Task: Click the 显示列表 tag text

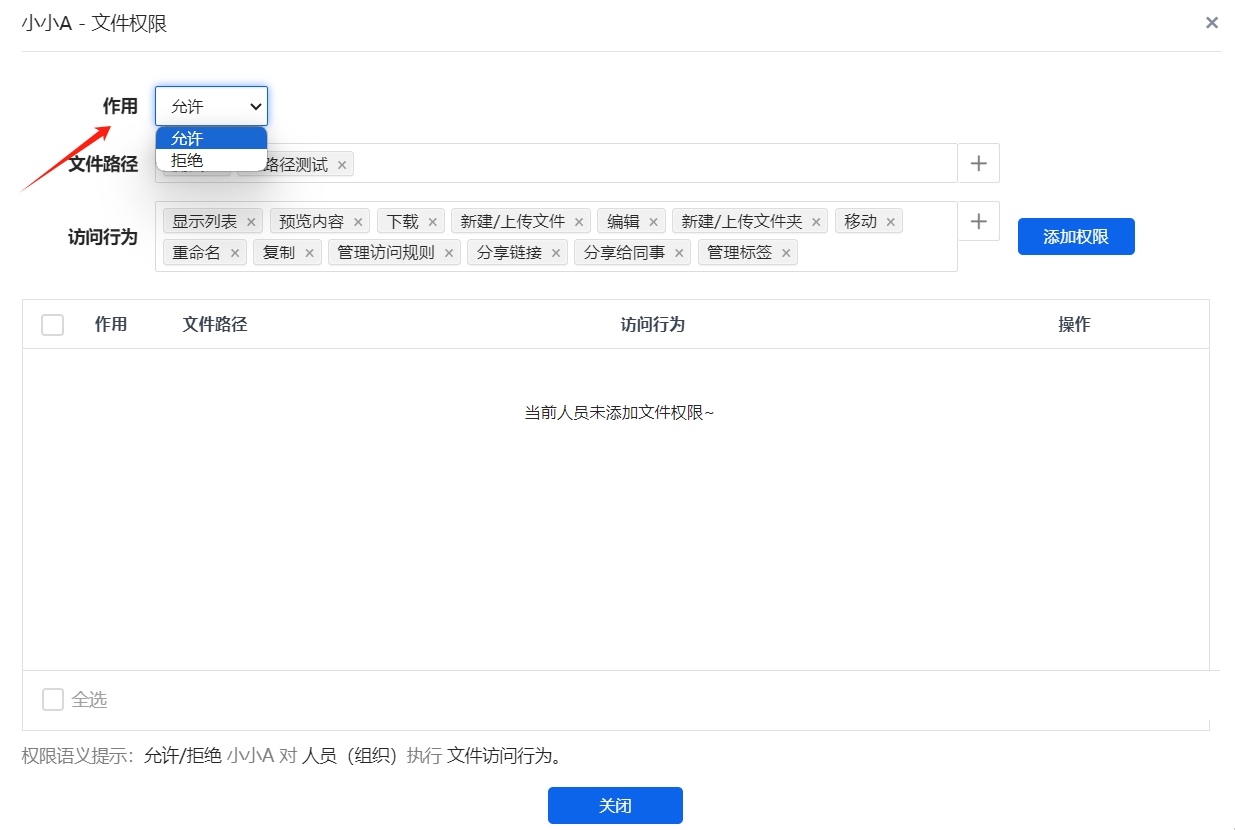Action: 205,222
